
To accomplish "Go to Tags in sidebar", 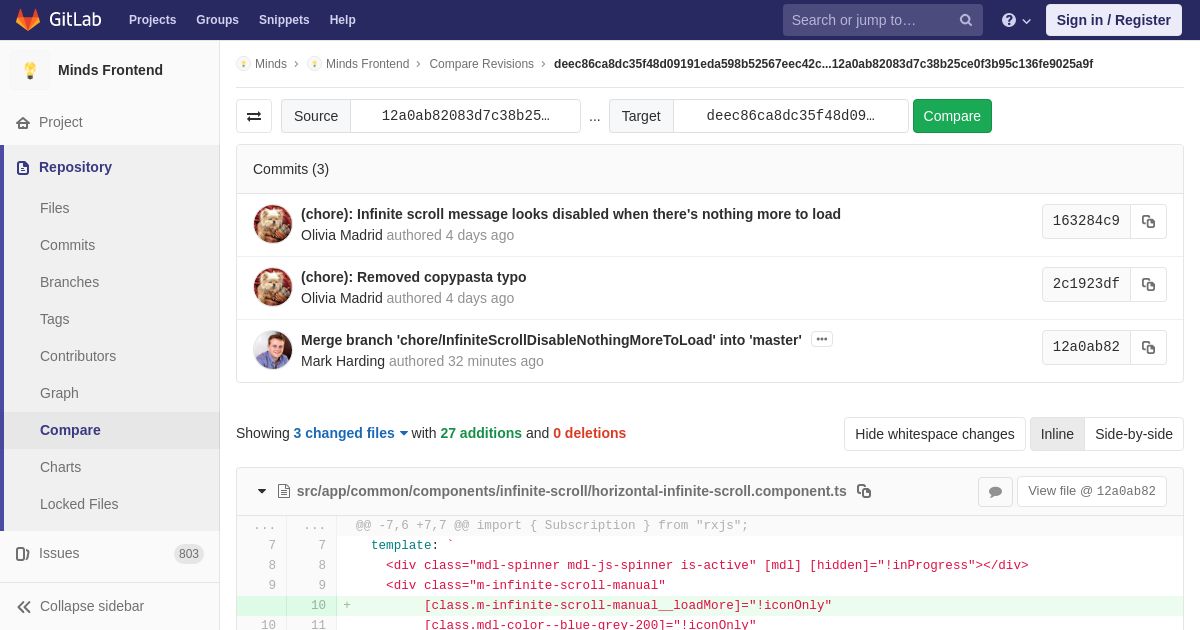I will pos(54,319).
